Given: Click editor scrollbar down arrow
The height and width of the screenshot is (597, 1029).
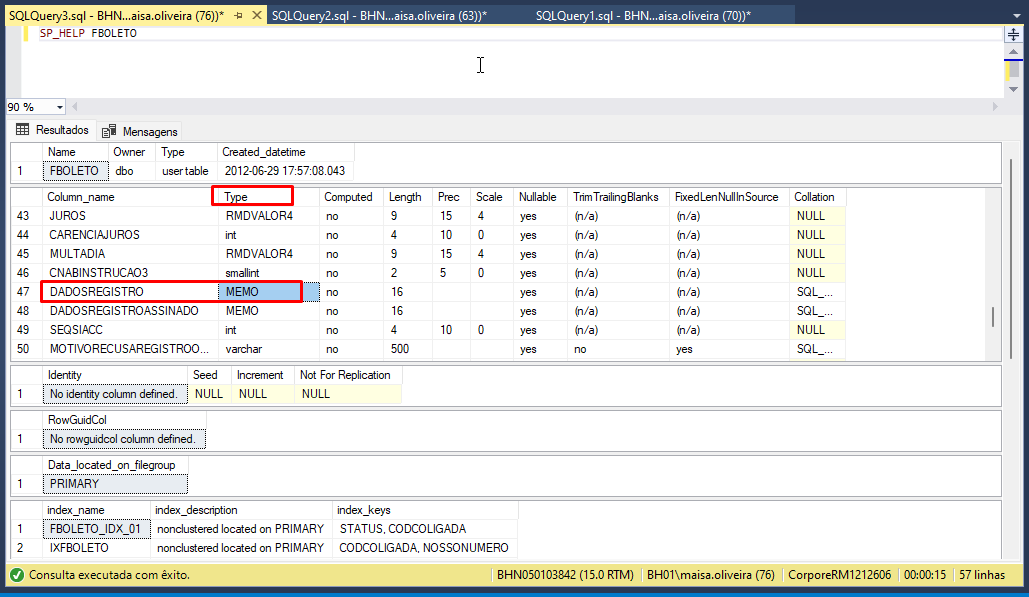Looking at the screenshot, I should 1014,89.
